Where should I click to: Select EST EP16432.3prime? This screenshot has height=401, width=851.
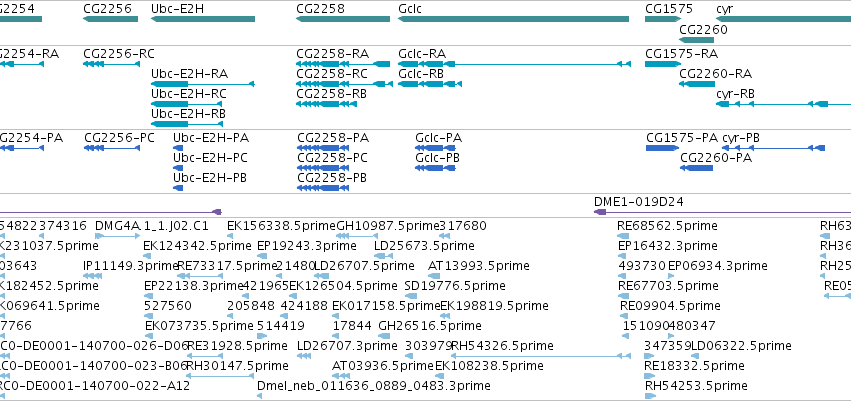623,256
